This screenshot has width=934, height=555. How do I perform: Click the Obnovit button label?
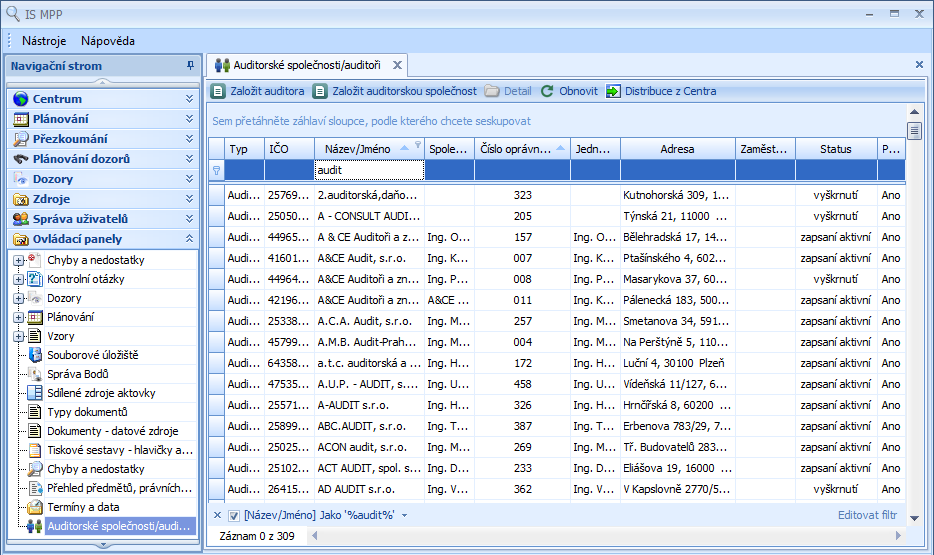[x=578, y=91]
